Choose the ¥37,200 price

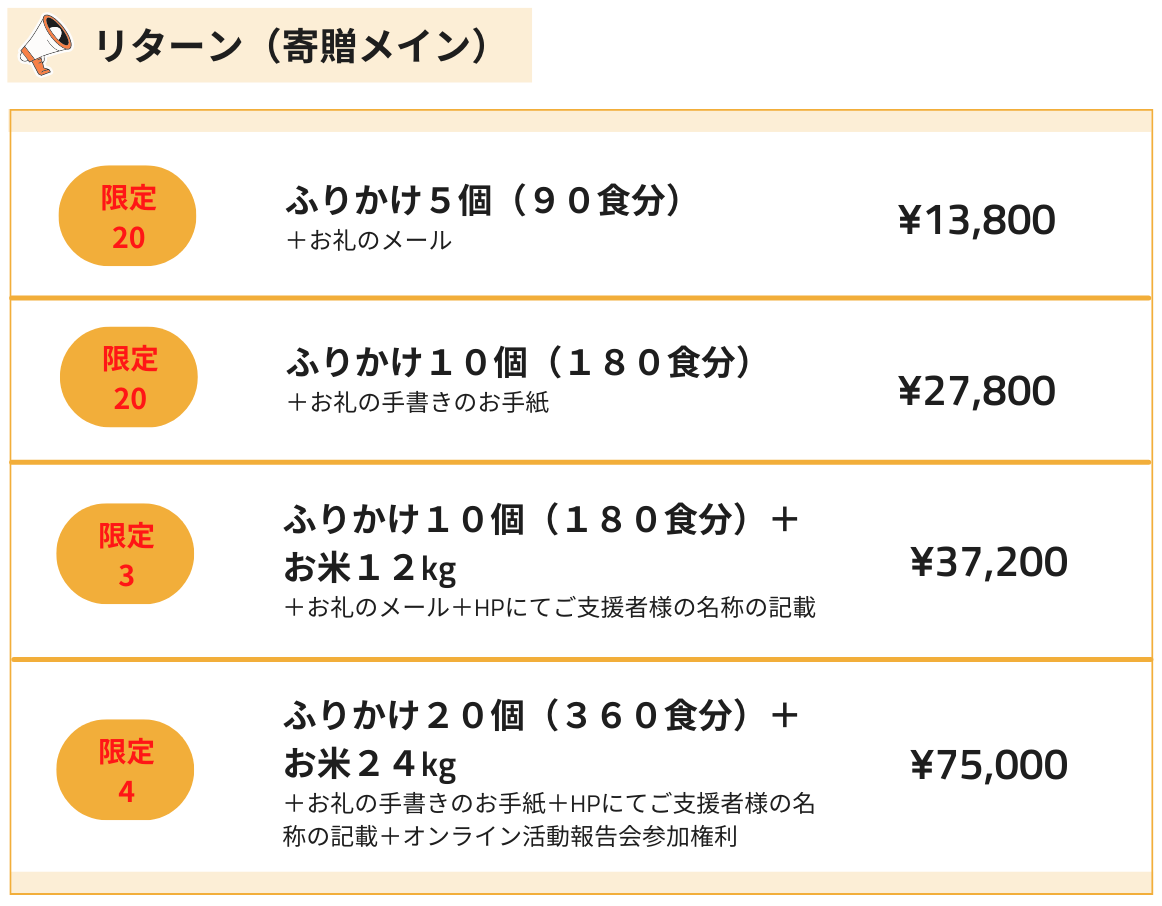(988, 563)
